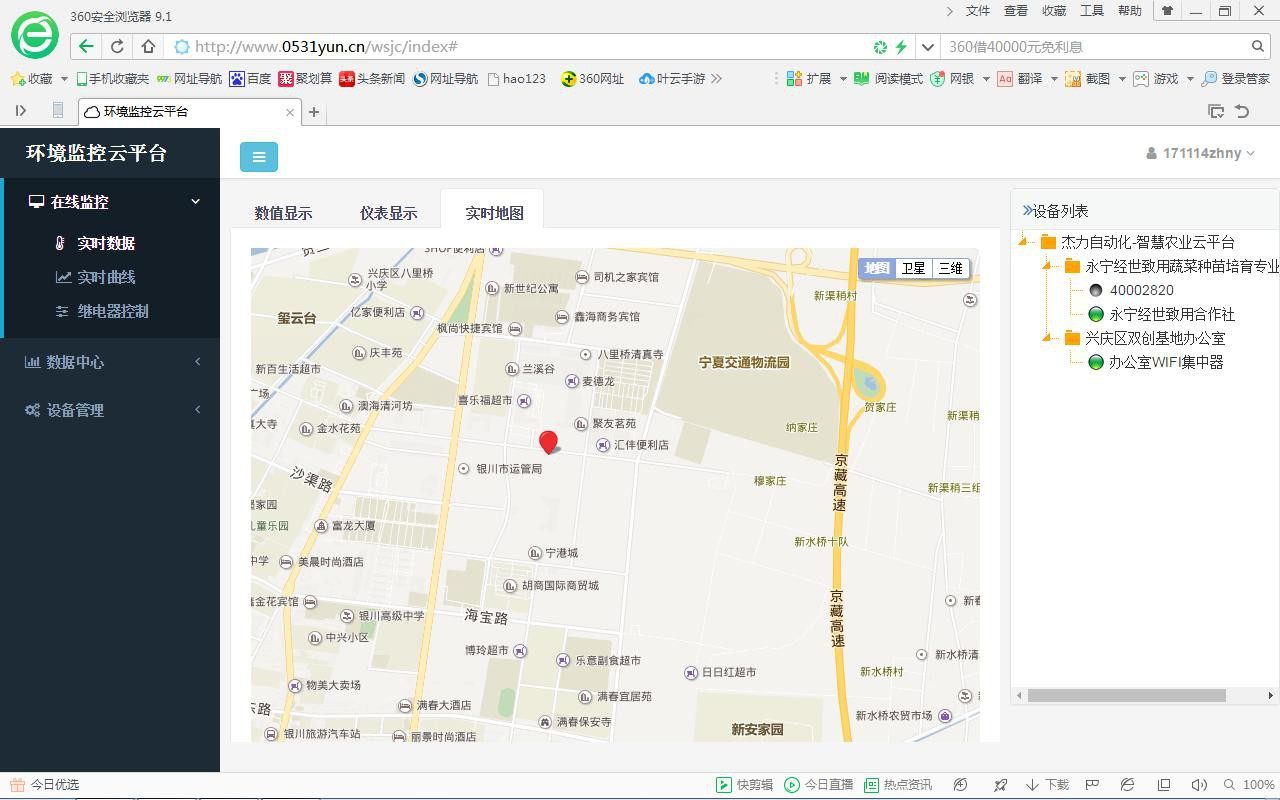1280x800 pixels.
Task: Collapse the 永宁经世致用蔬菜种苗培育专业 tree folder
Action: pos(1048,266)
